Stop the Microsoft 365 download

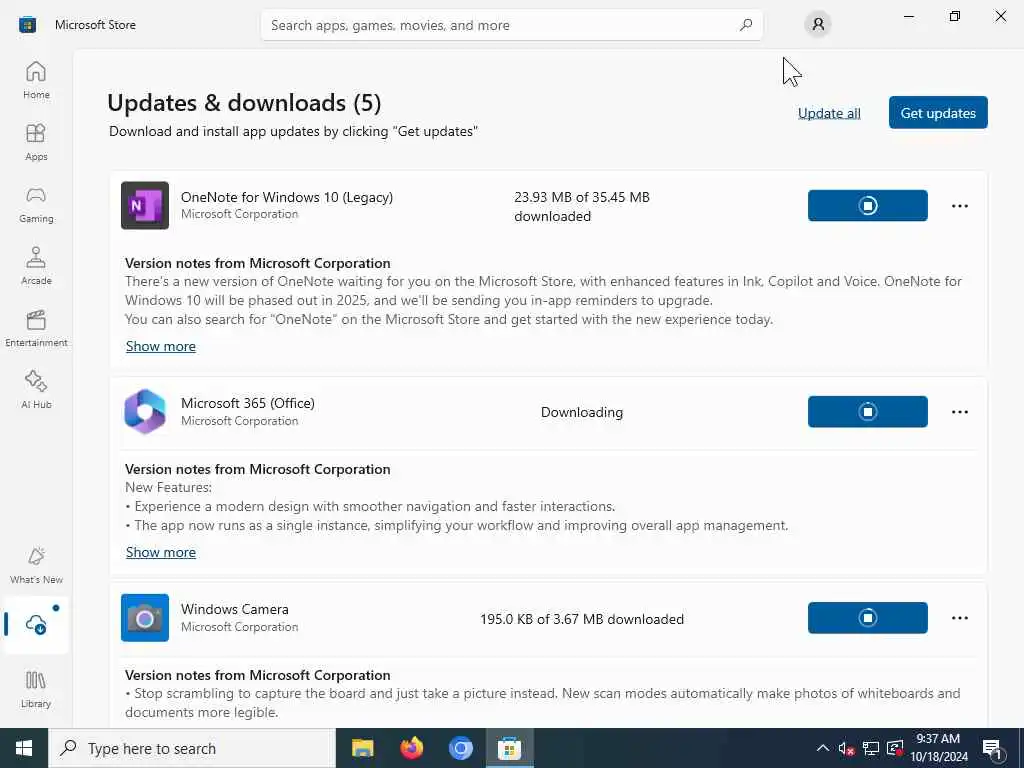coord(867,411)
